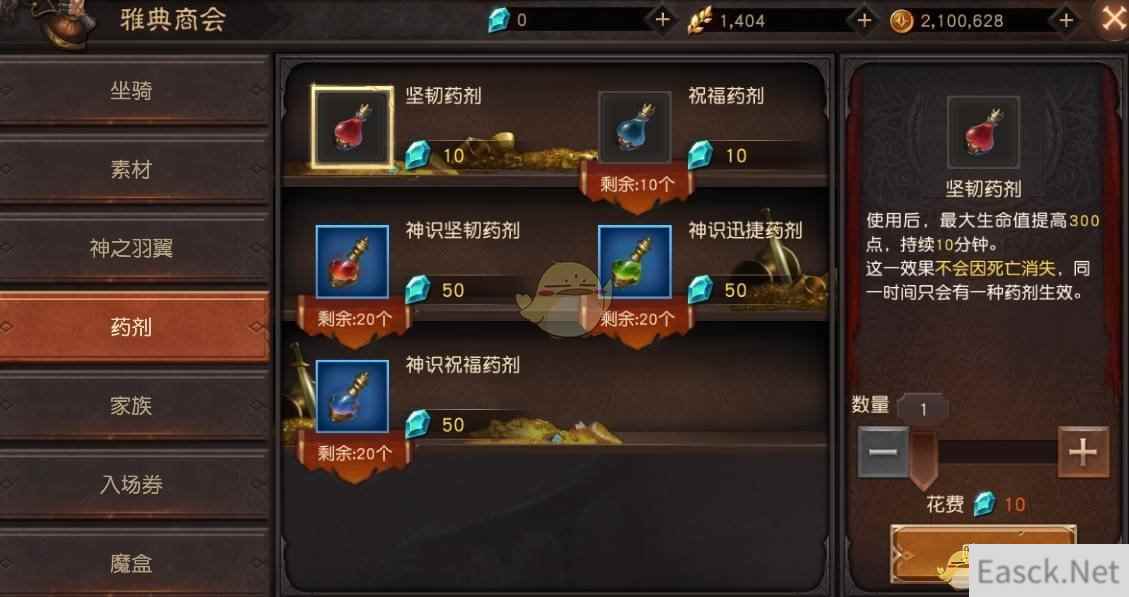The height and width of the screenshot is (597, 1129).
Task: Click the orange purchase button
Action: coord(983,555)
